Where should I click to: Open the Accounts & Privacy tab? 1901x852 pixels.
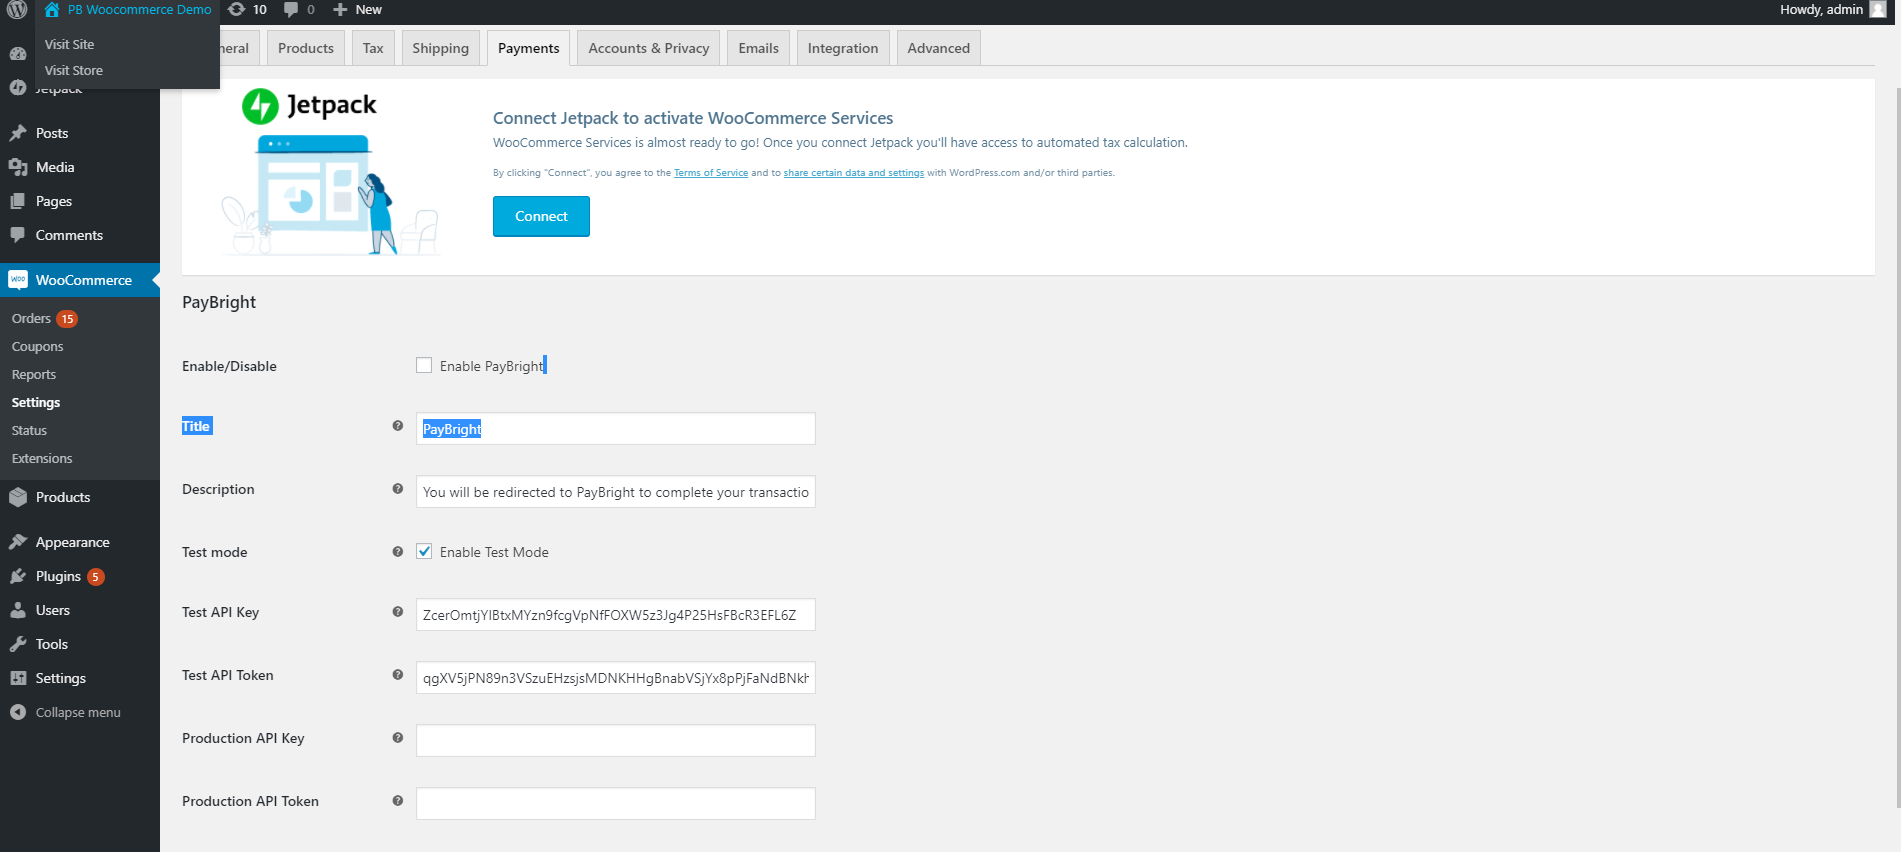(x=649, y=48)
